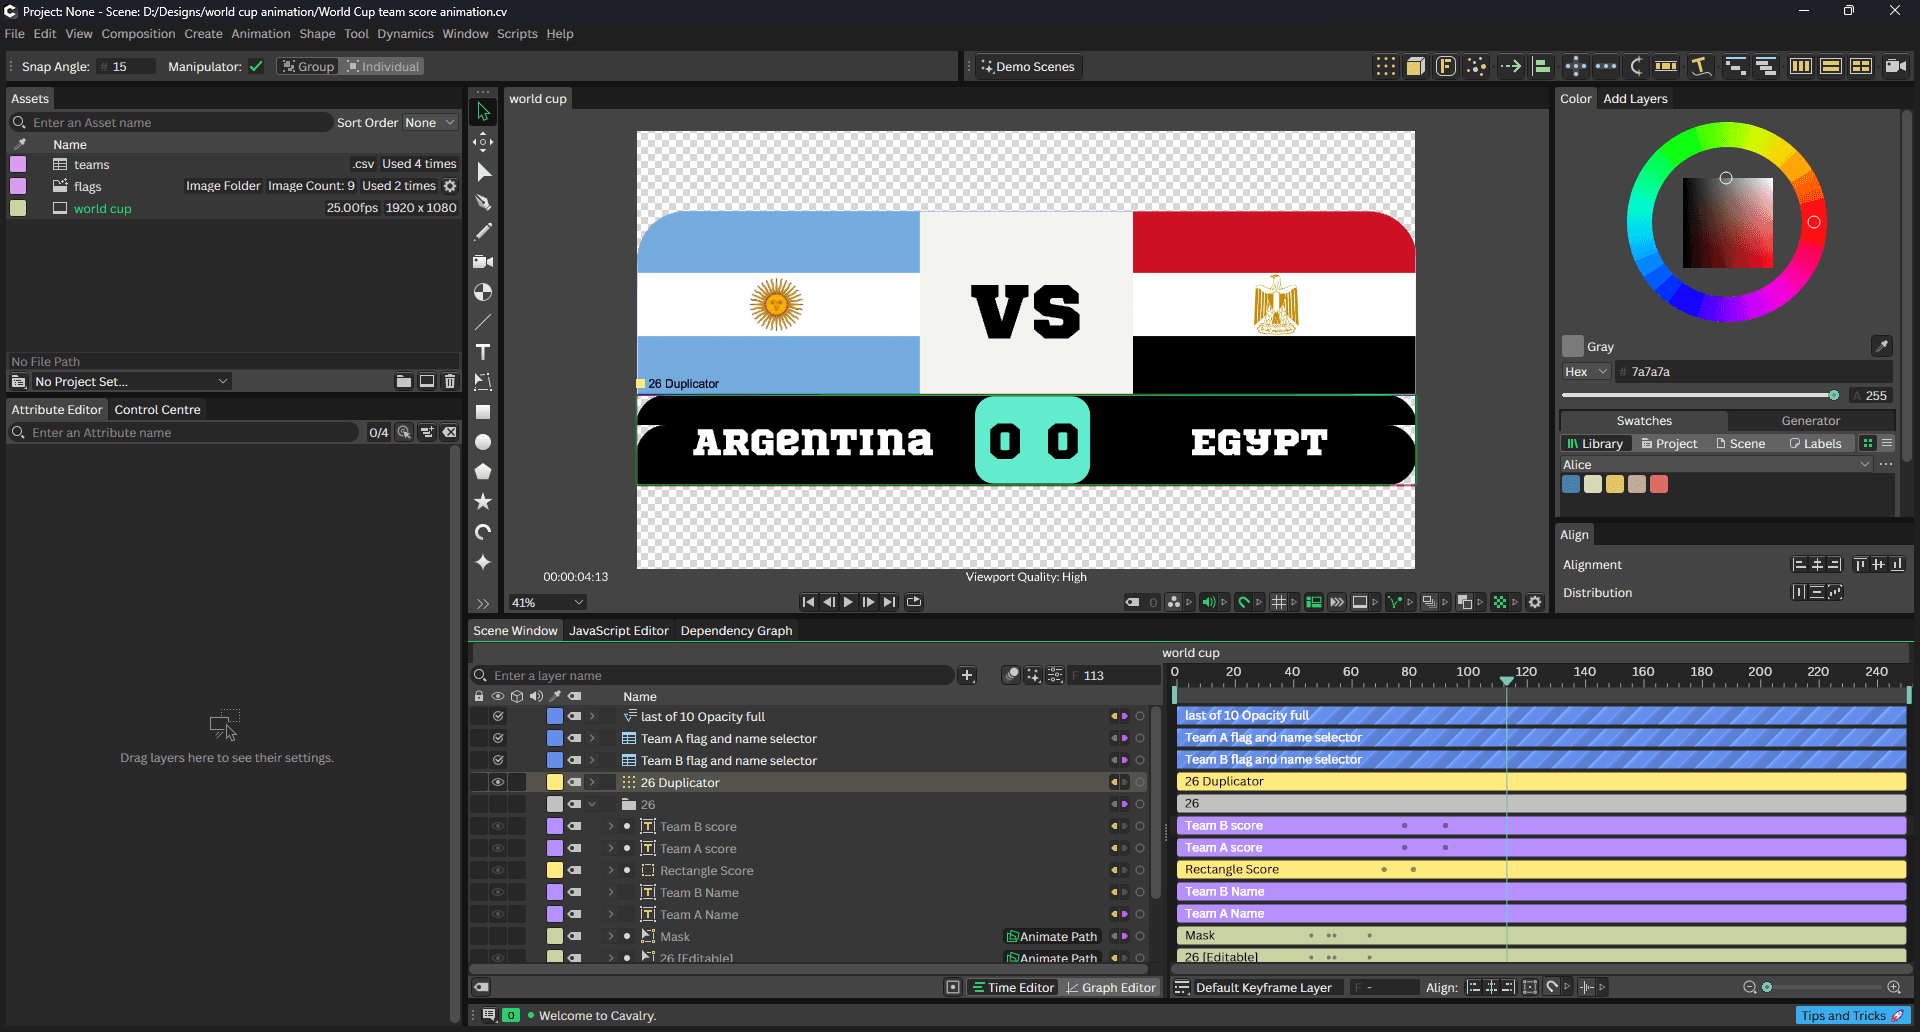The image size is (1920, 1032).
Task: Click the color eyedropper icon
Action: pos(1882,346)
